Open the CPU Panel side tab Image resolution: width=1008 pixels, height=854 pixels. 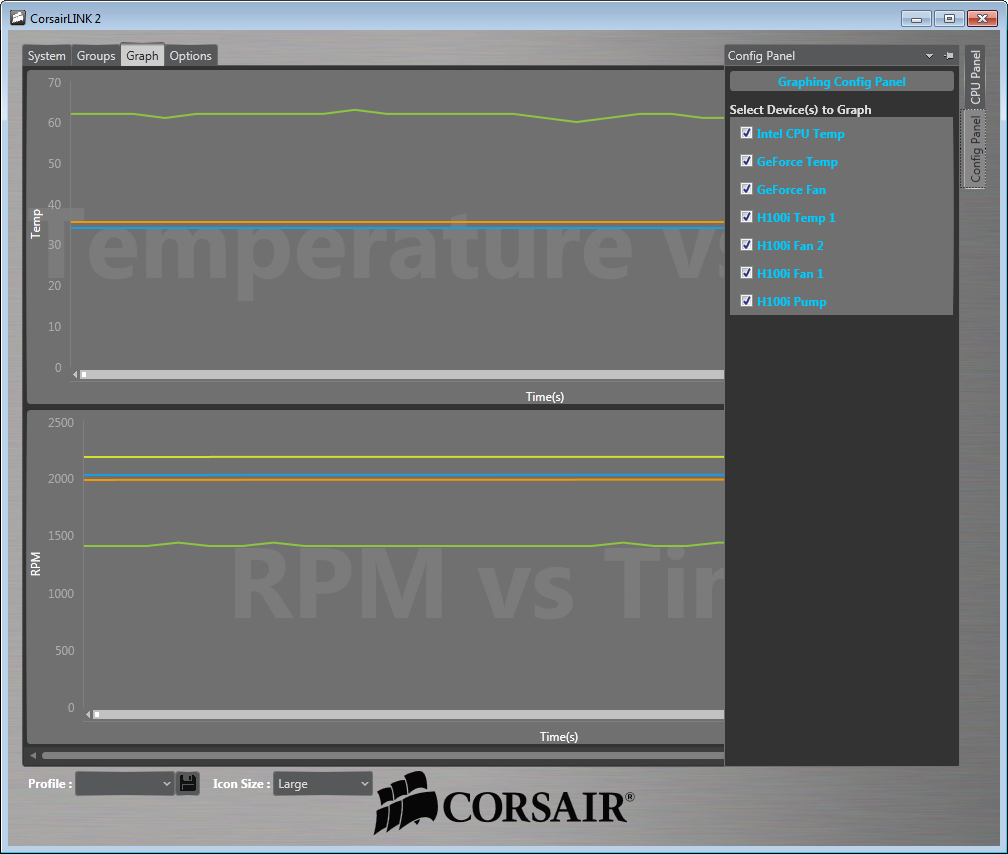974,76
